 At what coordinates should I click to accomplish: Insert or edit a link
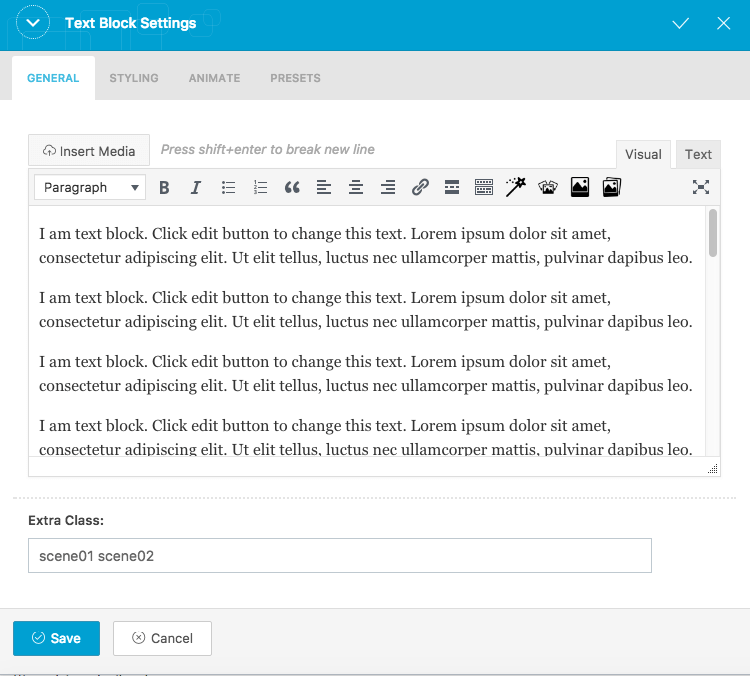coord(420,187)
